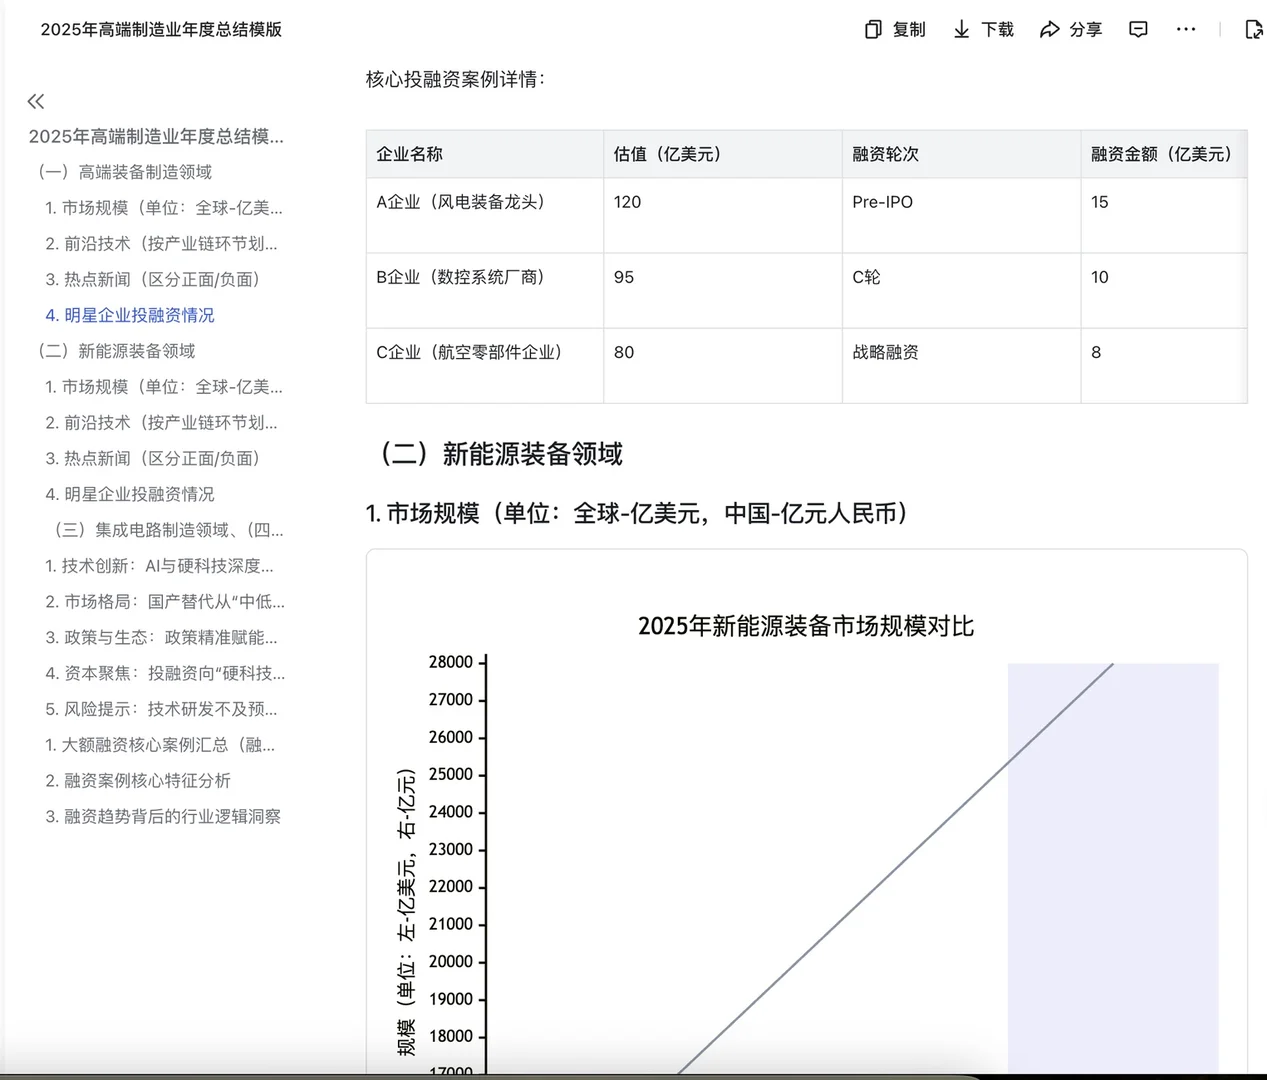This screenshot has width=1267, height=1080.
Task: Select 5. 风险提示：技术研发不及预期
Action: click(162, 709)
